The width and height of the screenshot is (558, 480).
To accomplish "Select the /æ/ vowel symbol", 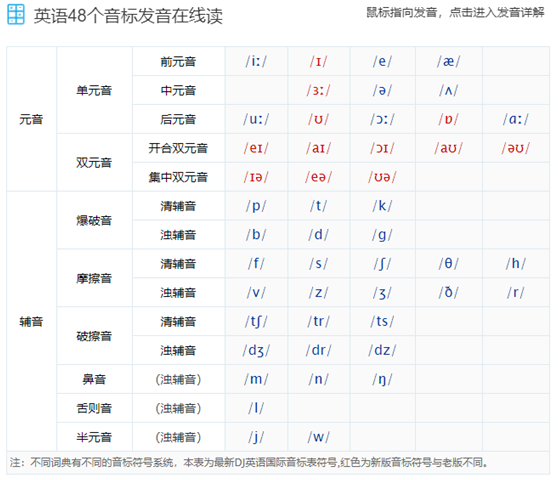I will point(448,62).
